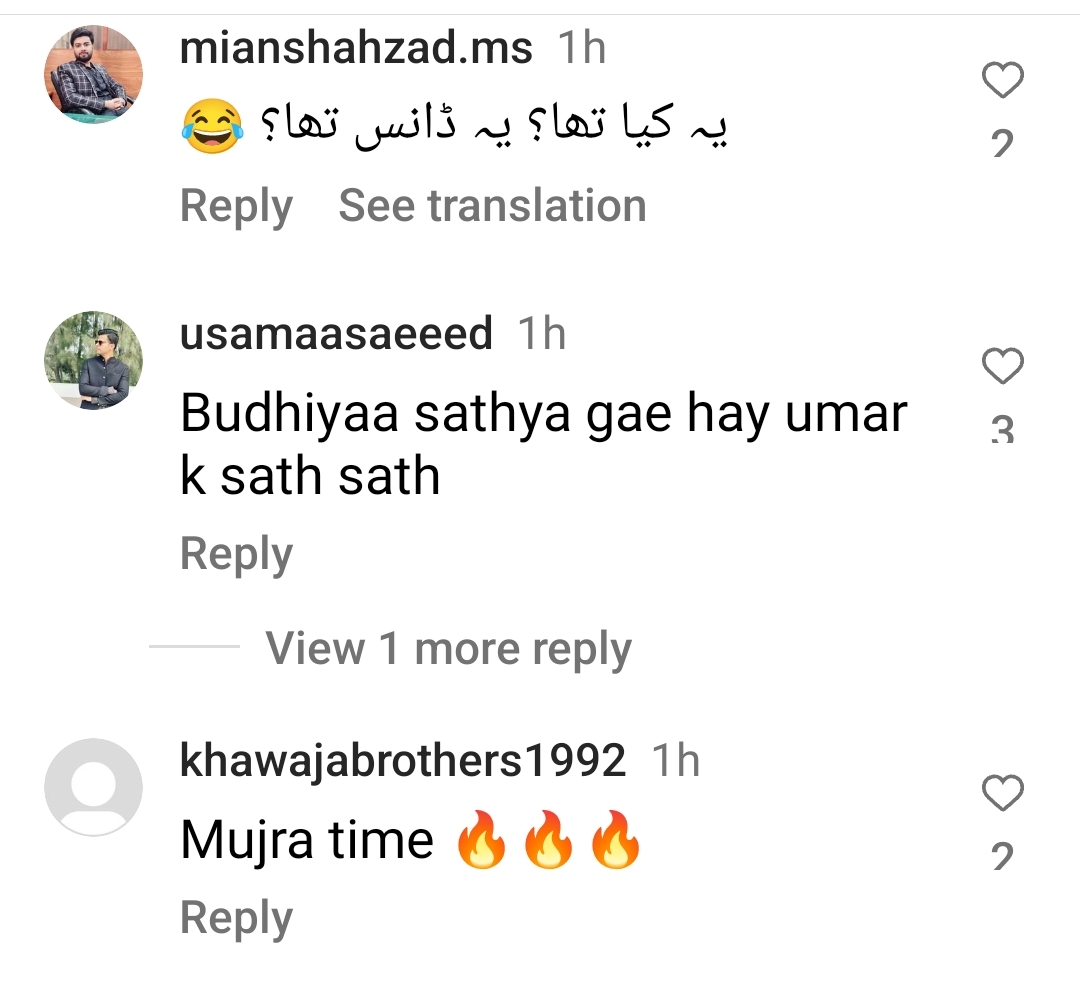Select the Budhiyaa sathya gae comment text

pos(543,444)
